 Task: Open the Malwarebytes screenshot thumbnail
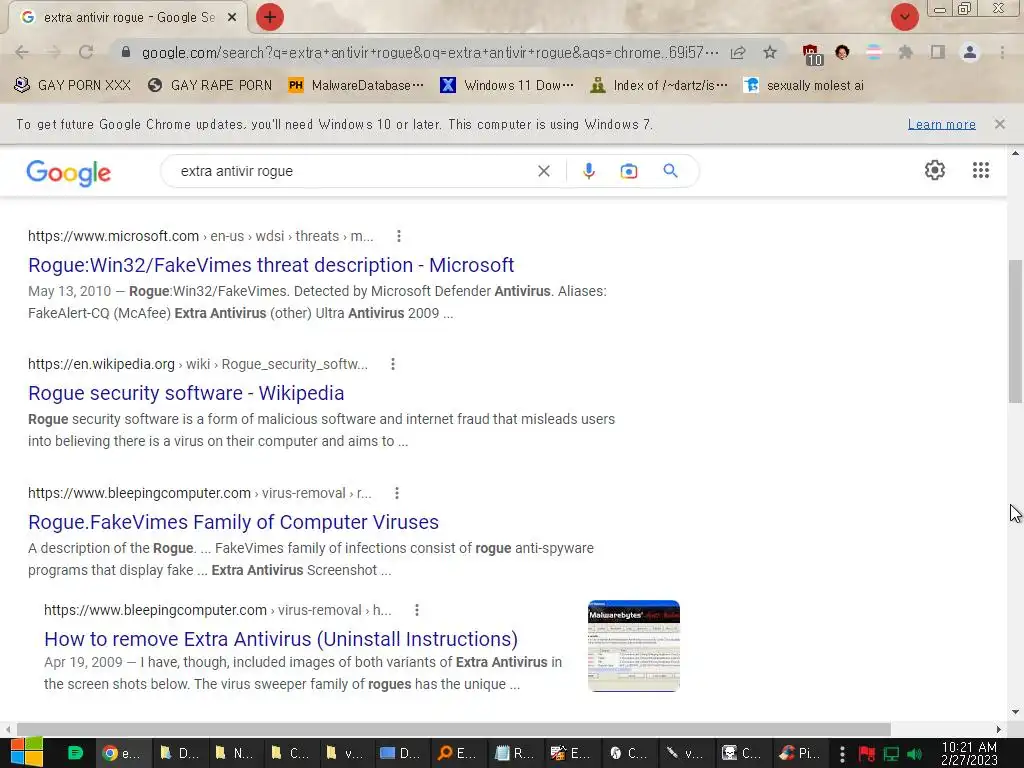(633, 645)
